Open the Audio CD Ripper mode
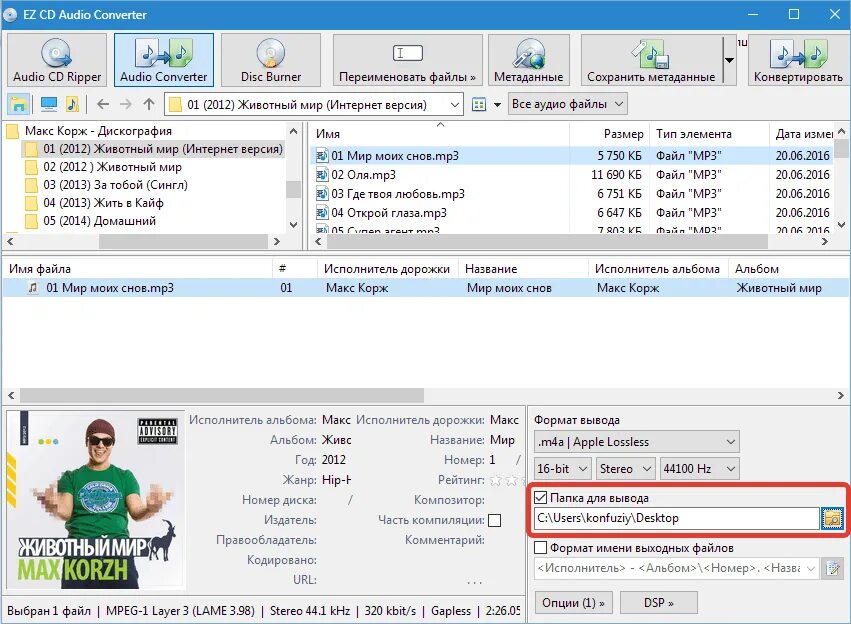Viewport: 851px width, 624px height. click(x=57, y=60)
